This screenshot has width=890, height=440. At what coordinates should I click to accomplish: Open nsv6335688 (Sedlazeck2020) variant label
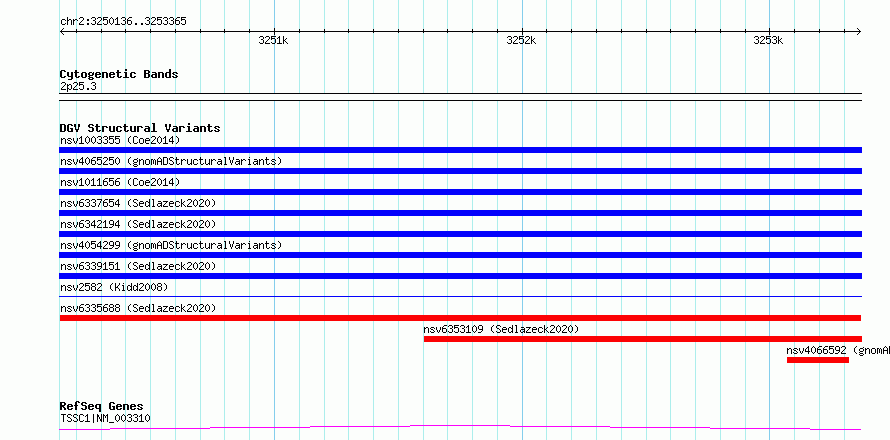[x=138, y=308]
